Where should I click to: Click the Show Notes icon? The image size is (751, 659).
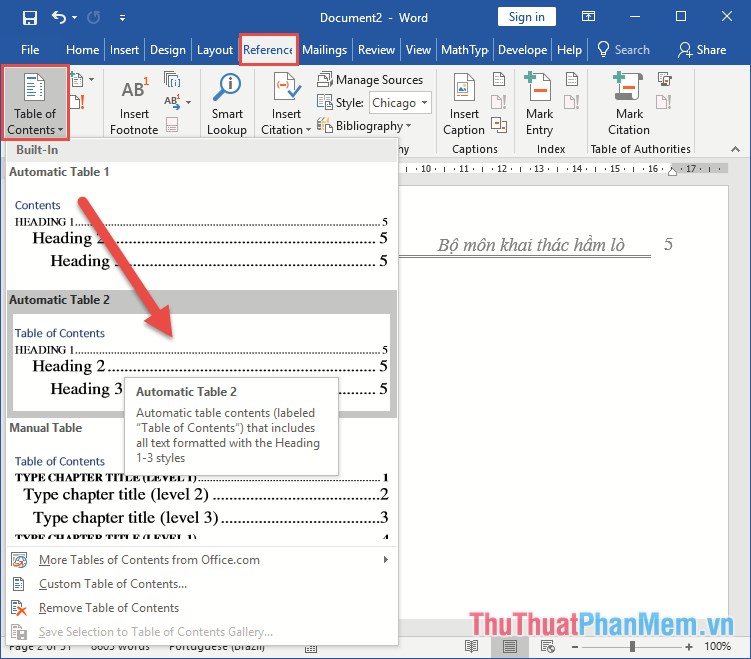[x=172, y=125]
